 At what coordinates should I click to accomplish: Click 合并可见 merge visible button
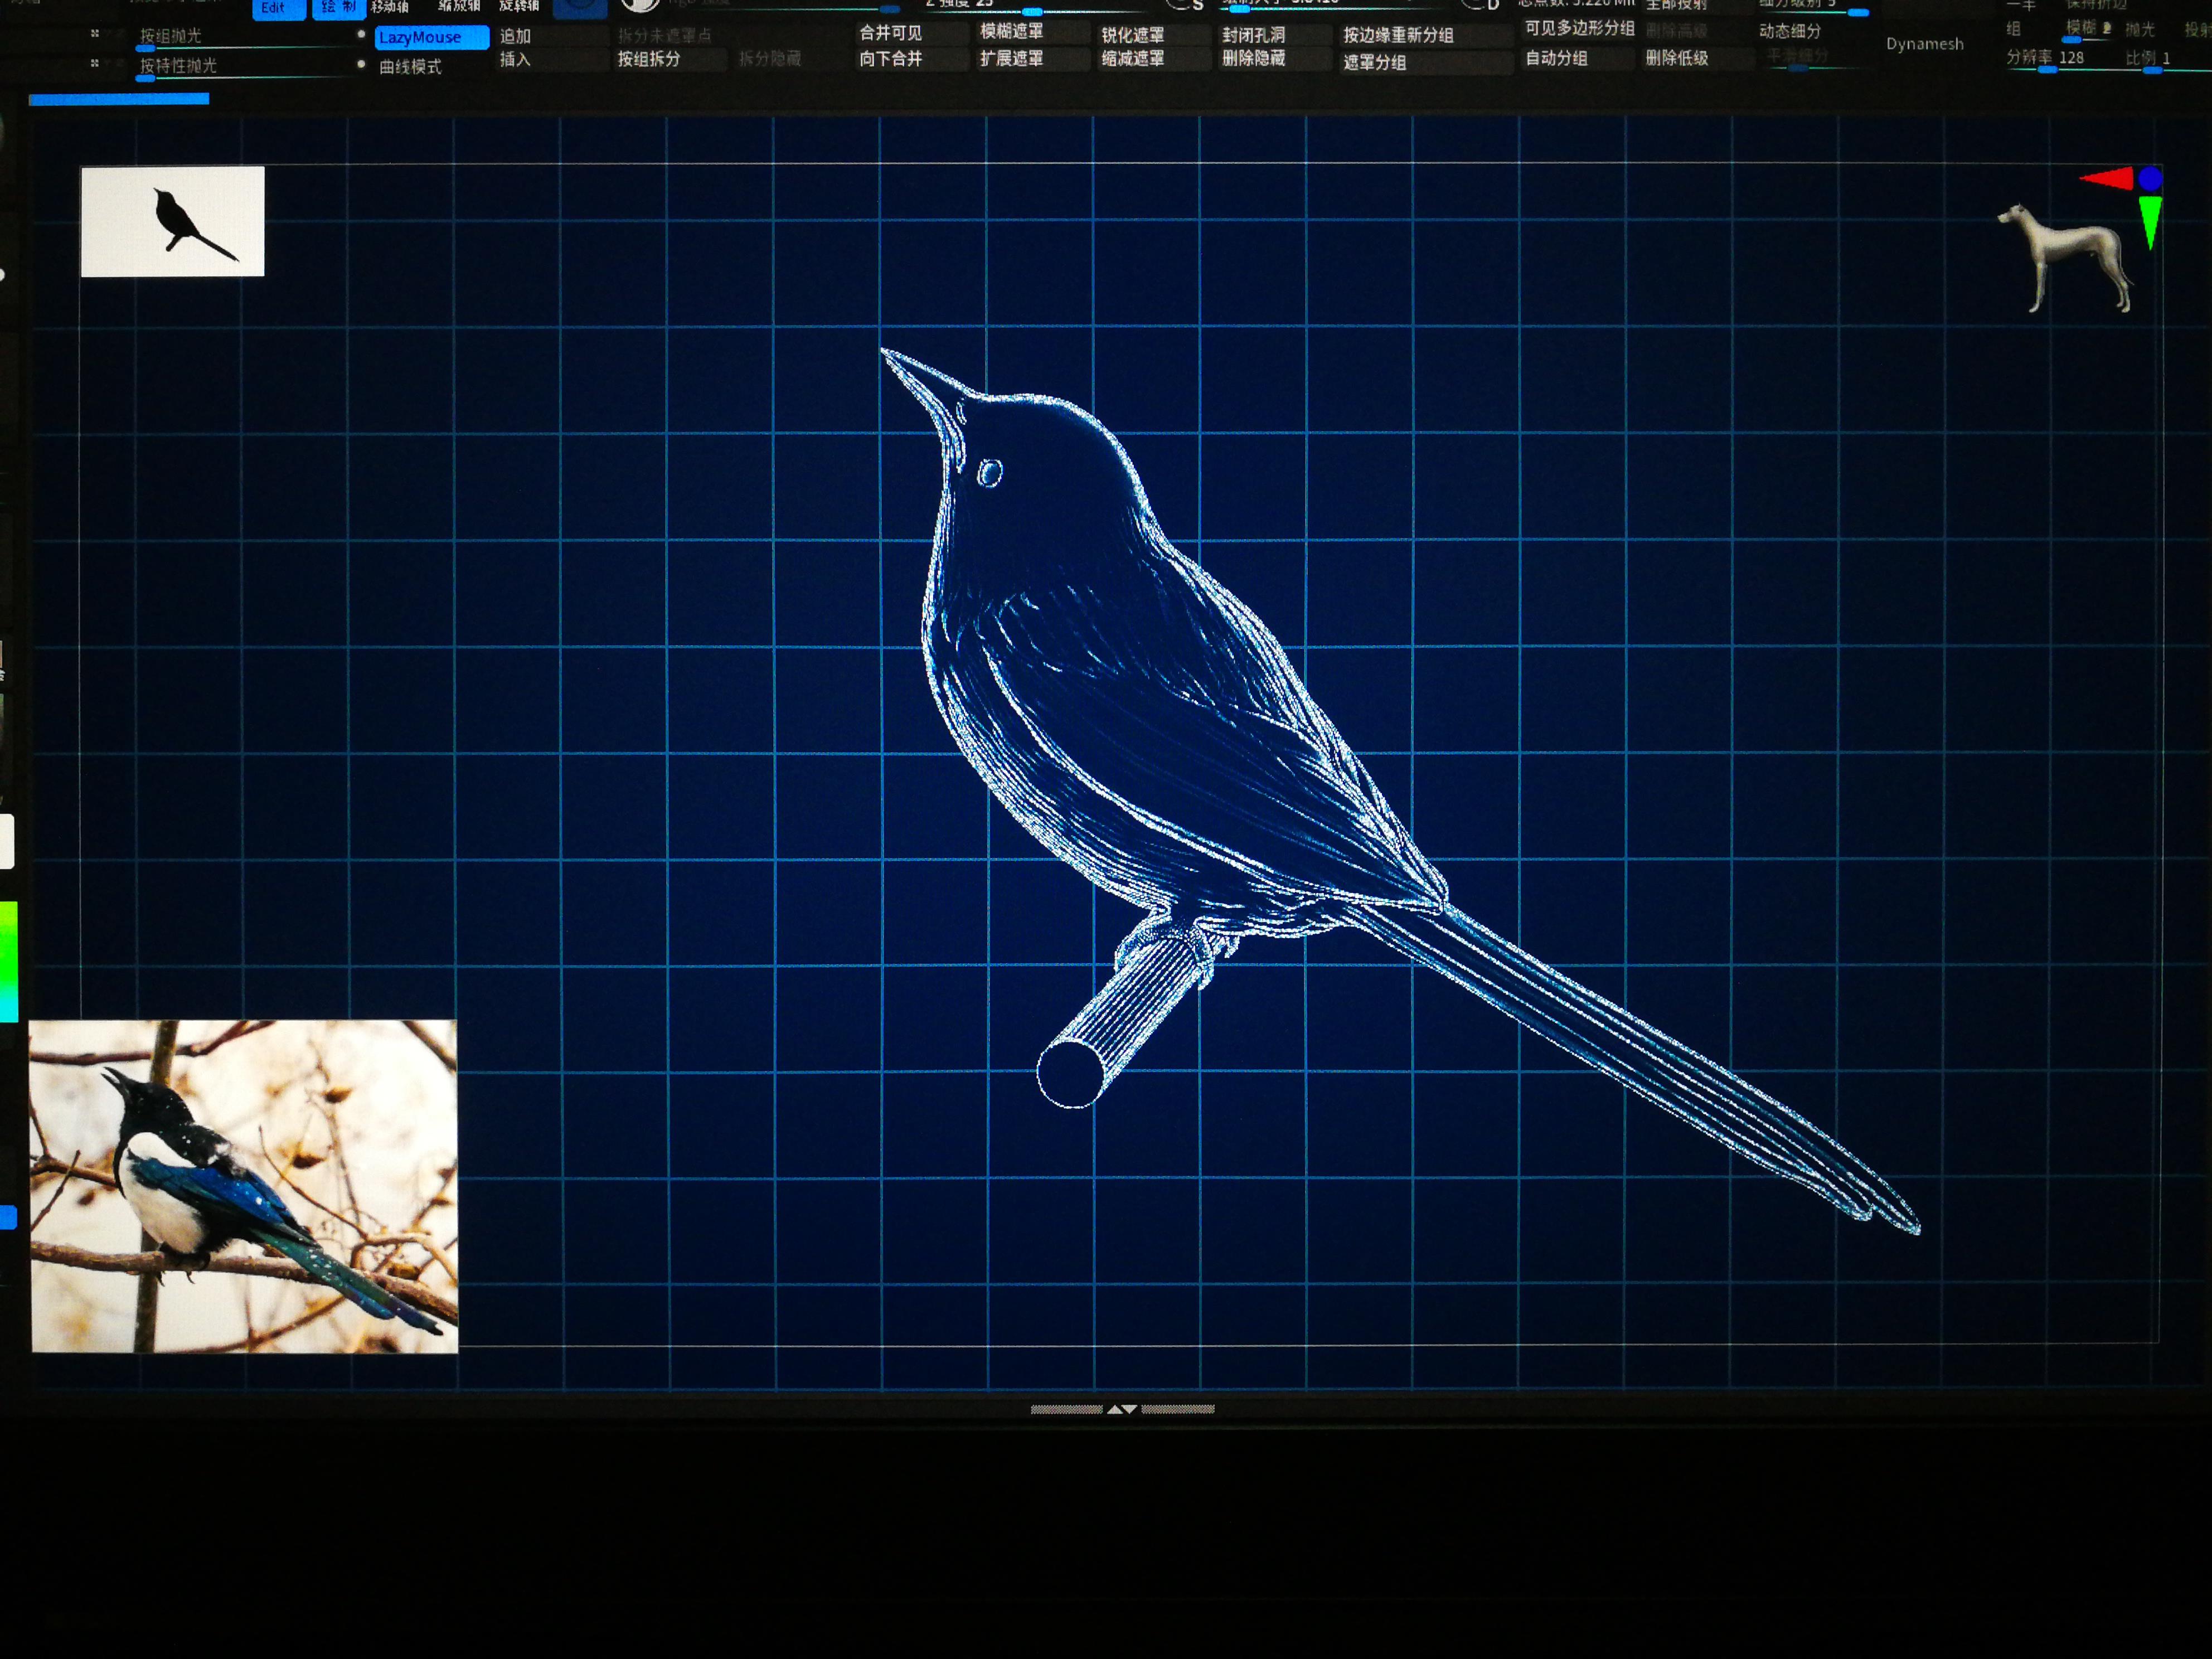pos(890,33)
